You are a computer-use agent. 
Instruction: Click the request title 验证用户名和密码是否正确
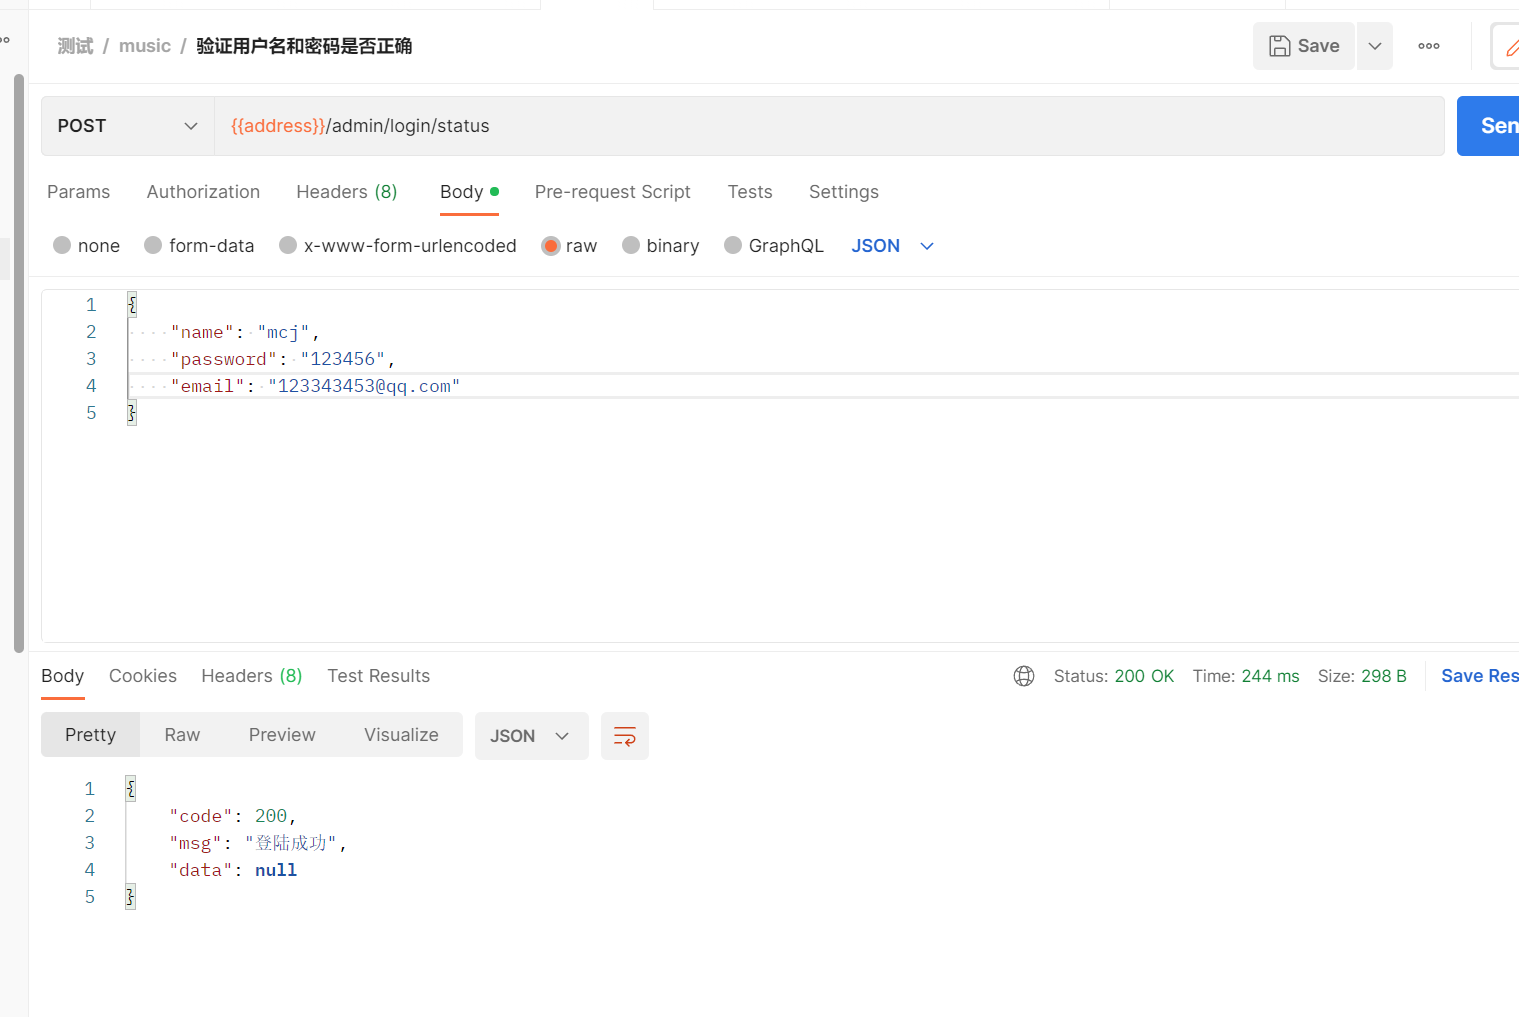click(x=304, y=46)
